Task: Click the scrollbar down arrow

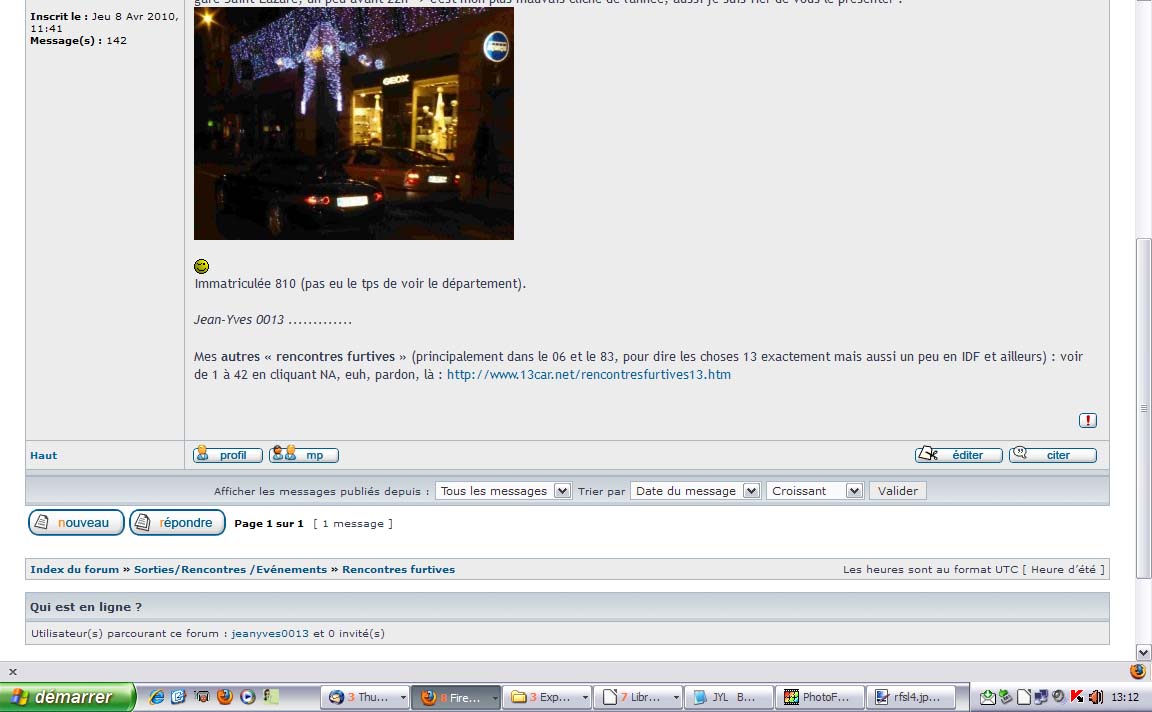Action: point(1143,652)
